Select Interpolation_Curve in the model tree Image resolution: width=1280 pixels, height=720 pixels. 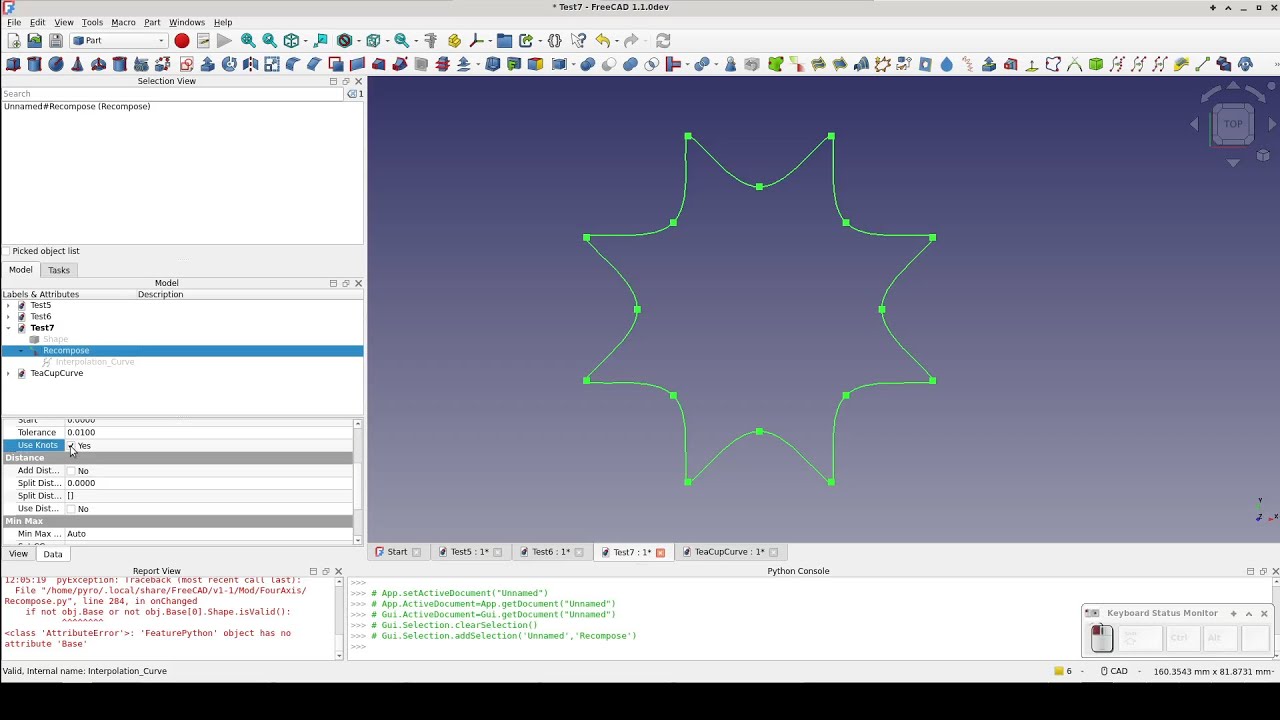click(x=94, y=362)
